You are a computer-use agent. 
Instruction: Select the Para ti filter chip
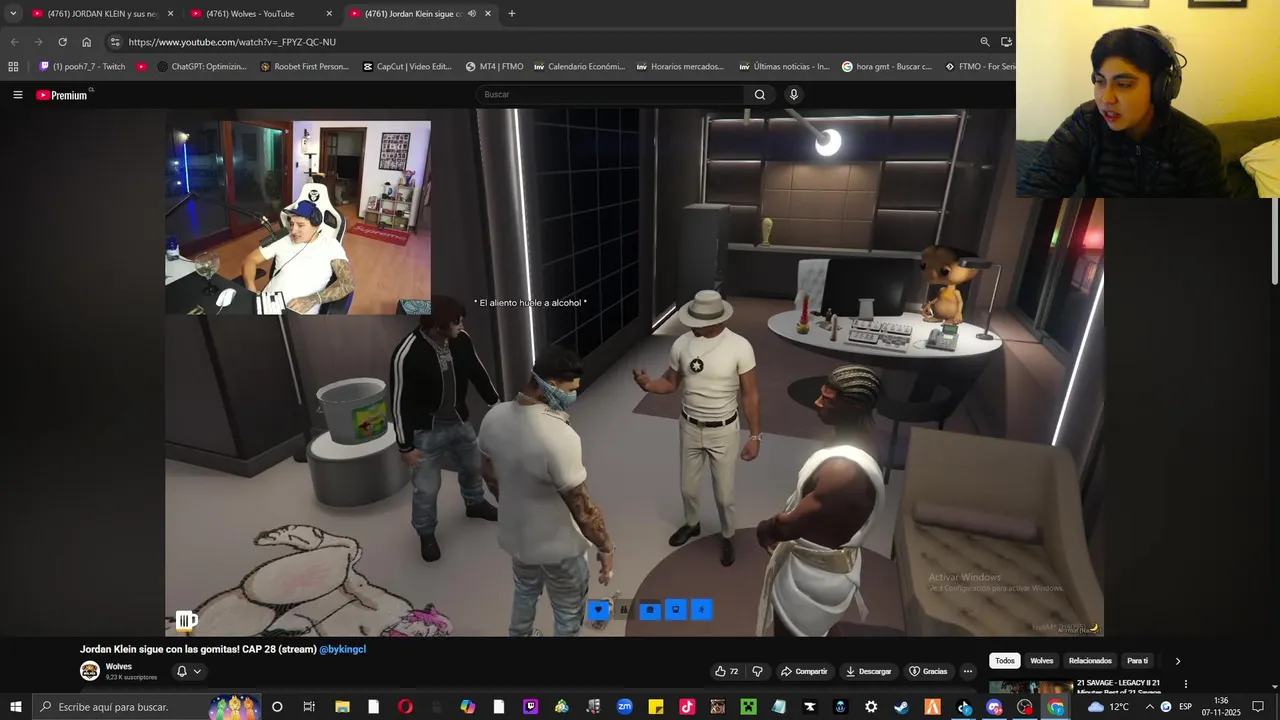coord(1138,661)
